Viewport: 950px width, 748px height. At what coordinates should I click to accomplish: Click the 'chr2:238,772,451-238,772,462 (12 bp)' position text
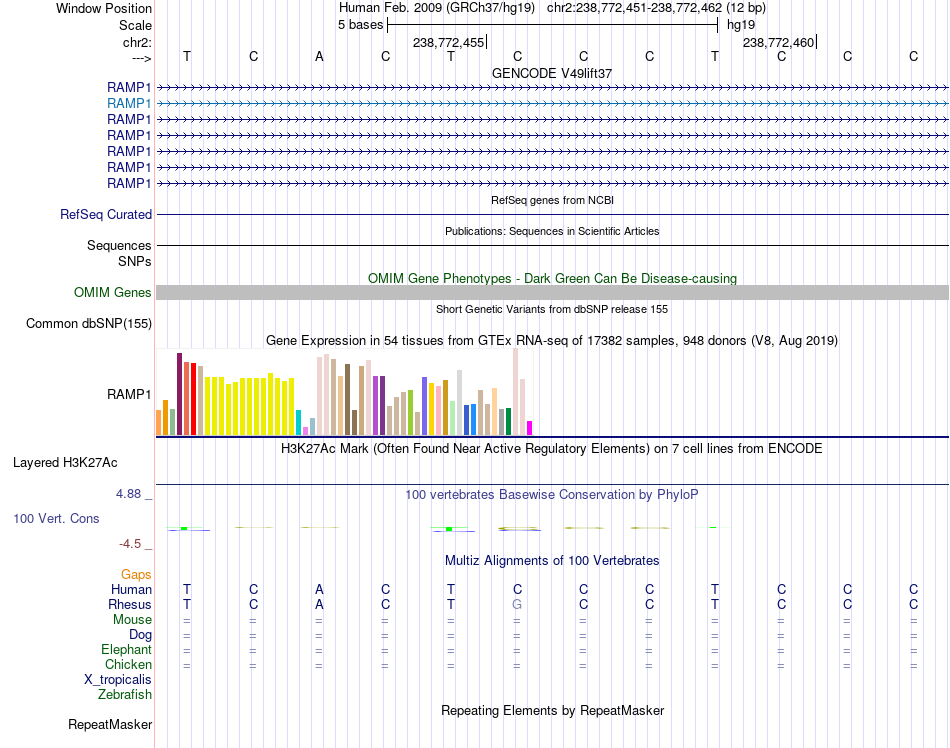click(656, 8)
